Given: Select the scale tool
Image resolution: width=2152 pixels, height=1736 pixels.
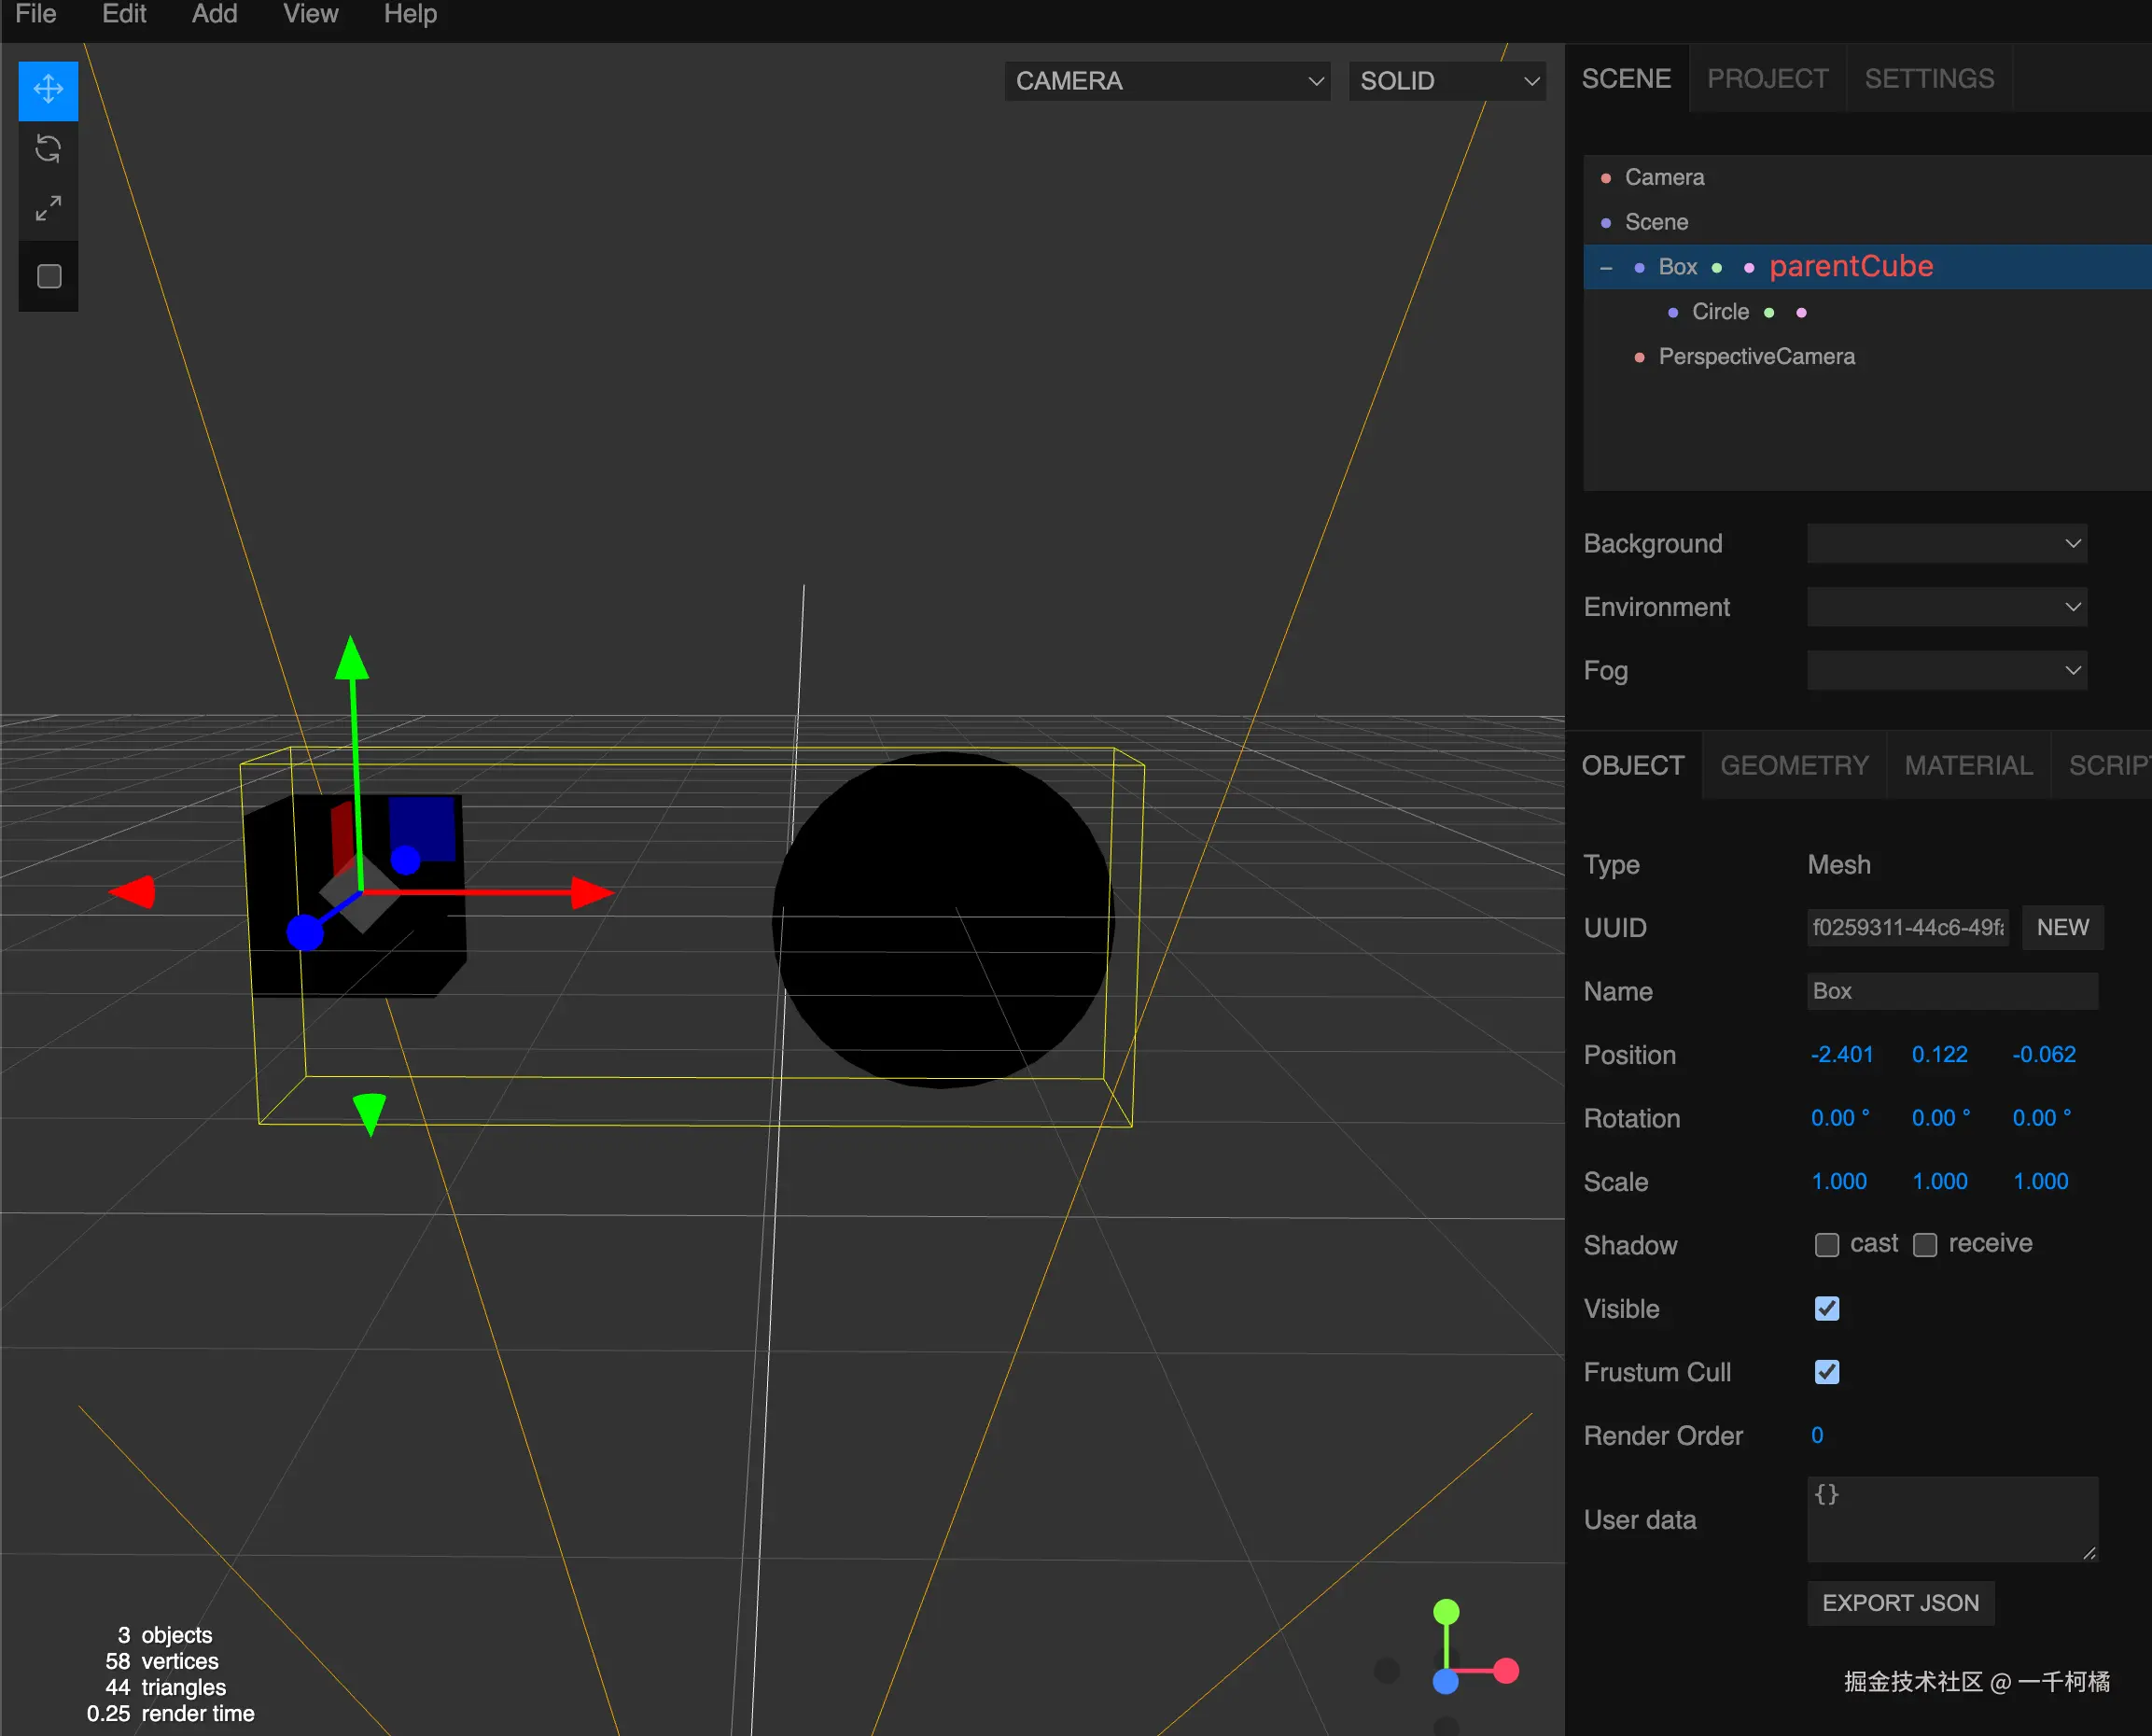Looking at the screenshot, I should 48,208.
